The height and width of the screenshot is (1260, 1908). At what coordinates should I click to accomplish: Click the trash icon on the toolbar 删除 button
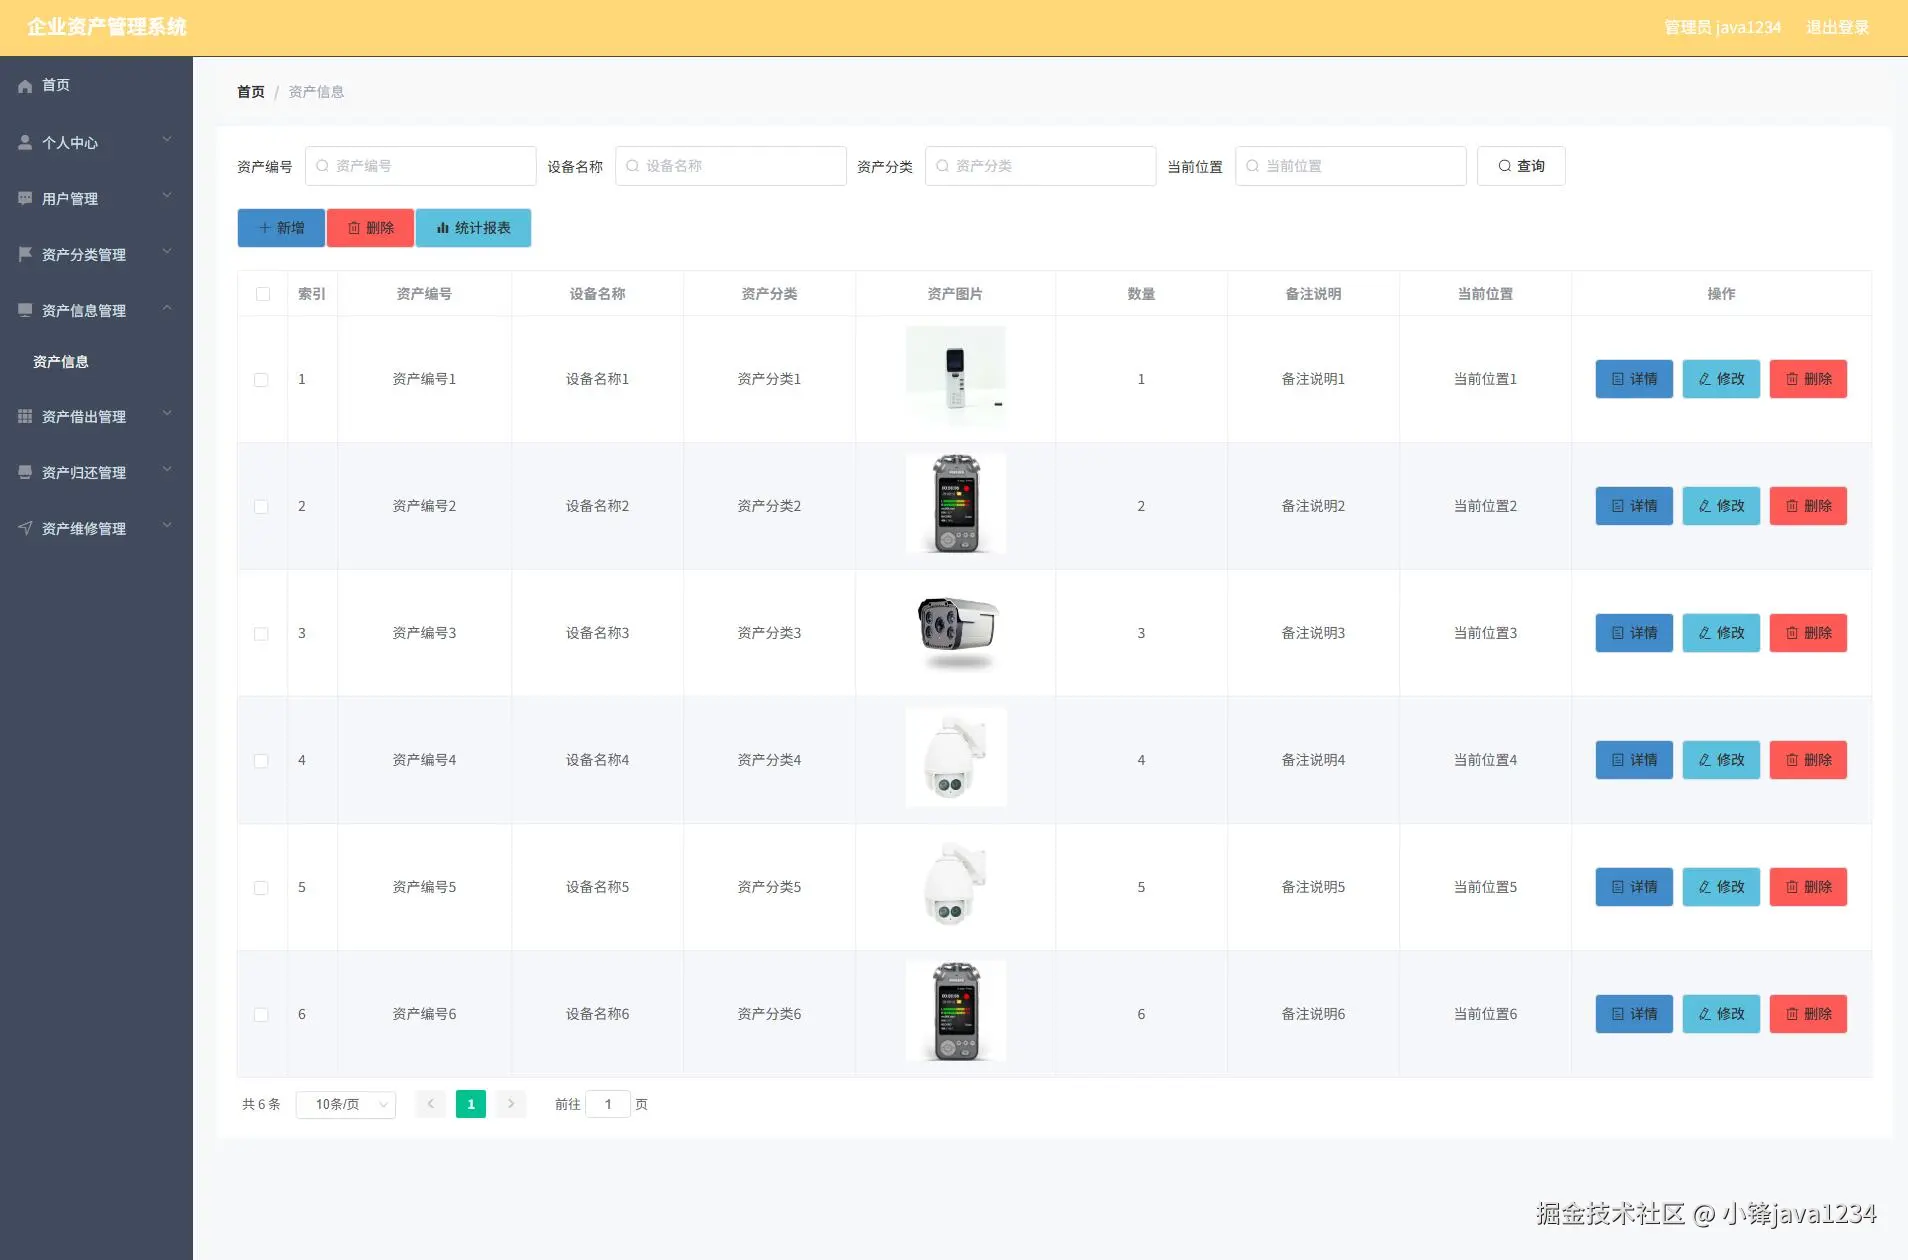coord(354,228)
